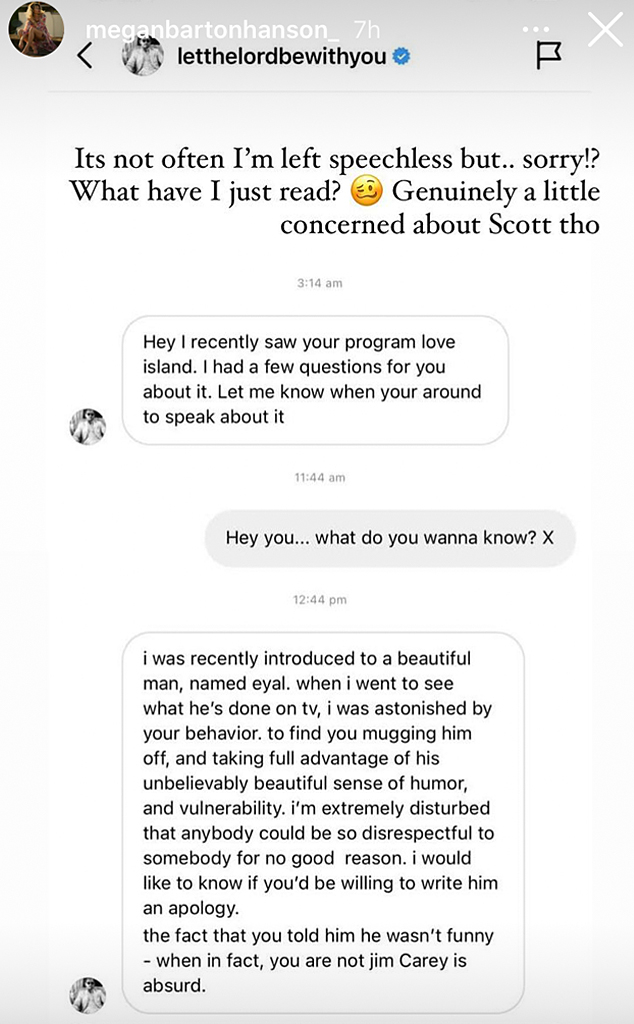This screenshot has width=634, height=1024.
Task: Open meganbartonhanson_'s story avatar
Action: click(x=36, y=27)
